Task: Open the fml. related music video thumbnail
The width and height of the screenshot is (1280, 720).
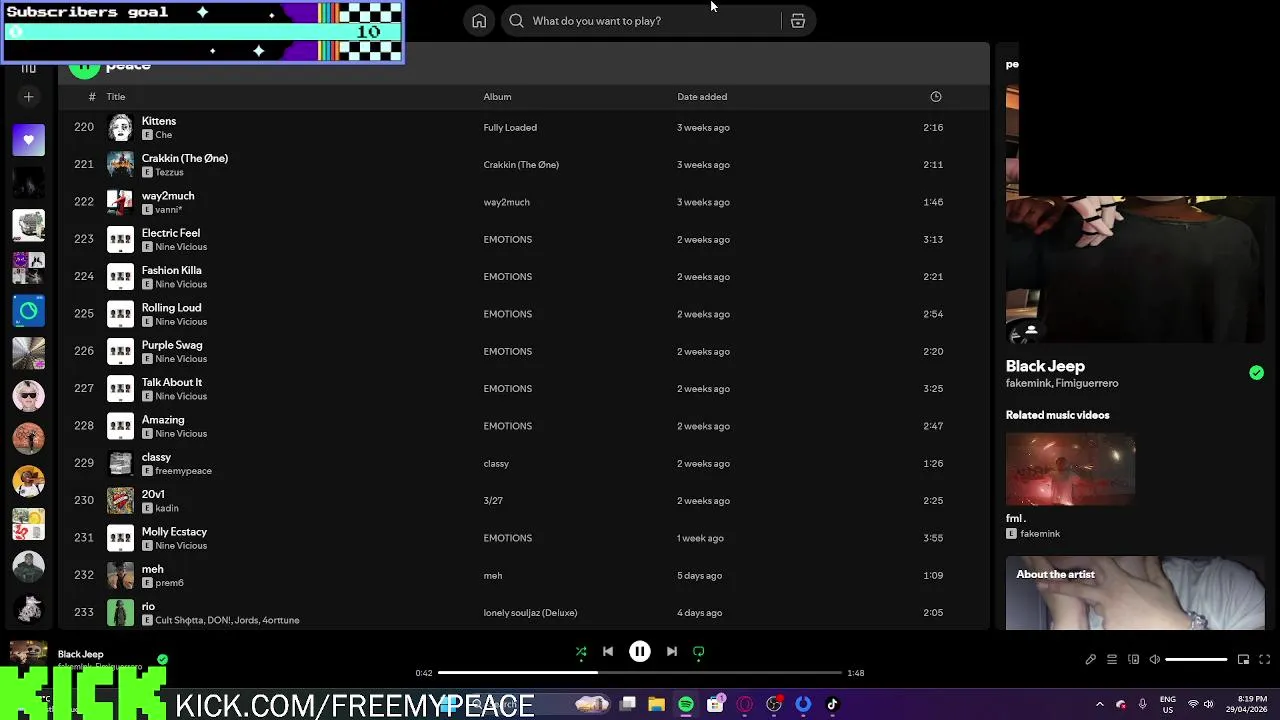Action: [1070, 469]
